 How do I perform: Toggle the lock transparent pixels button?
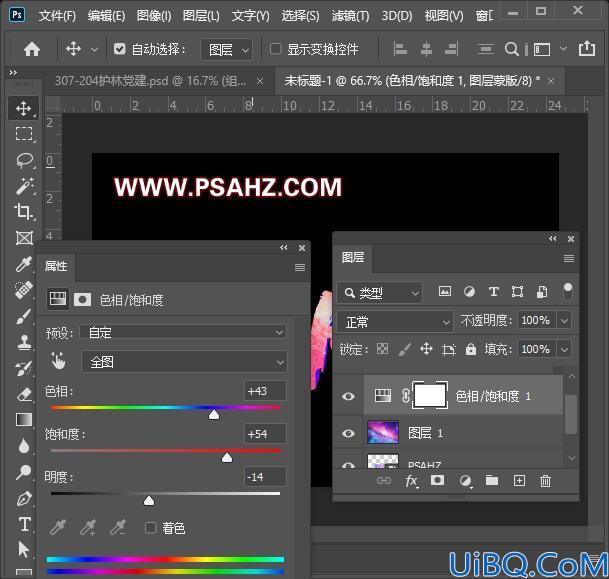[x=383, y=349]
